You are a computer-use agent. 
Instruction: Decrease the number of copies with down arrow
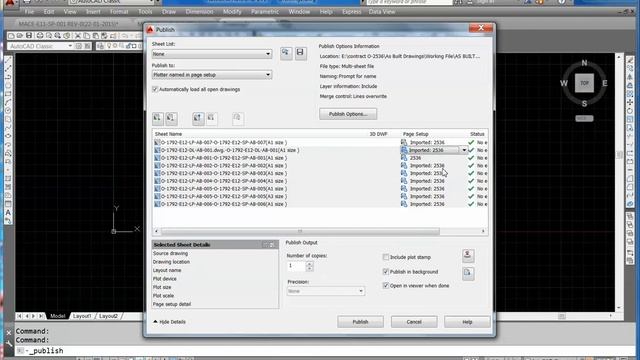(309, 269)
